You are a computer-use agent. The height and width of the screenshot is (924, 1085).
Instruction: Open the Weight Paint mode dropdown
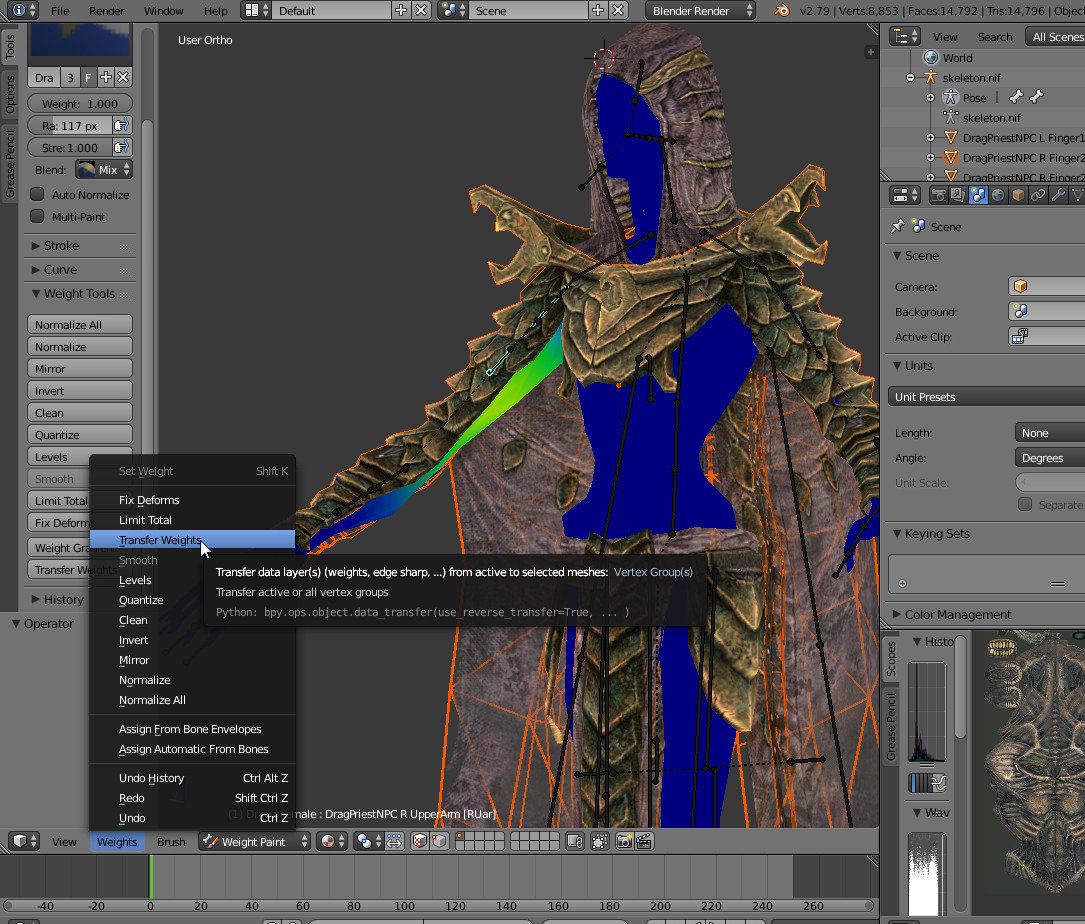point(255,842)
